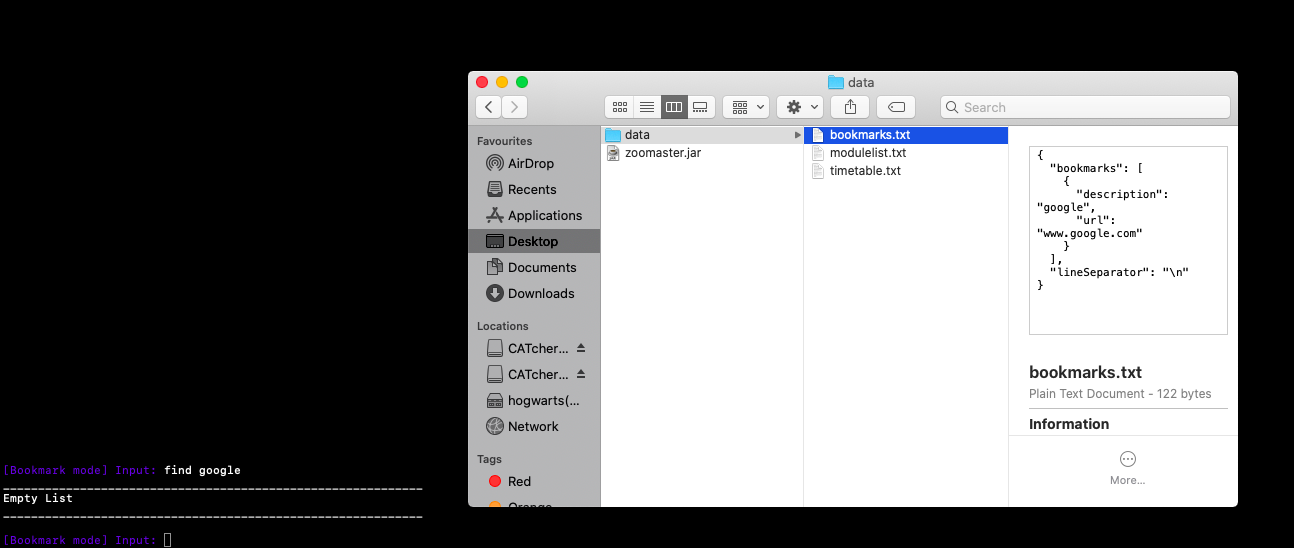Click the bookmarks.txt preview thumbnail
Viewport: 1294px width, 548px height.
1128,240
